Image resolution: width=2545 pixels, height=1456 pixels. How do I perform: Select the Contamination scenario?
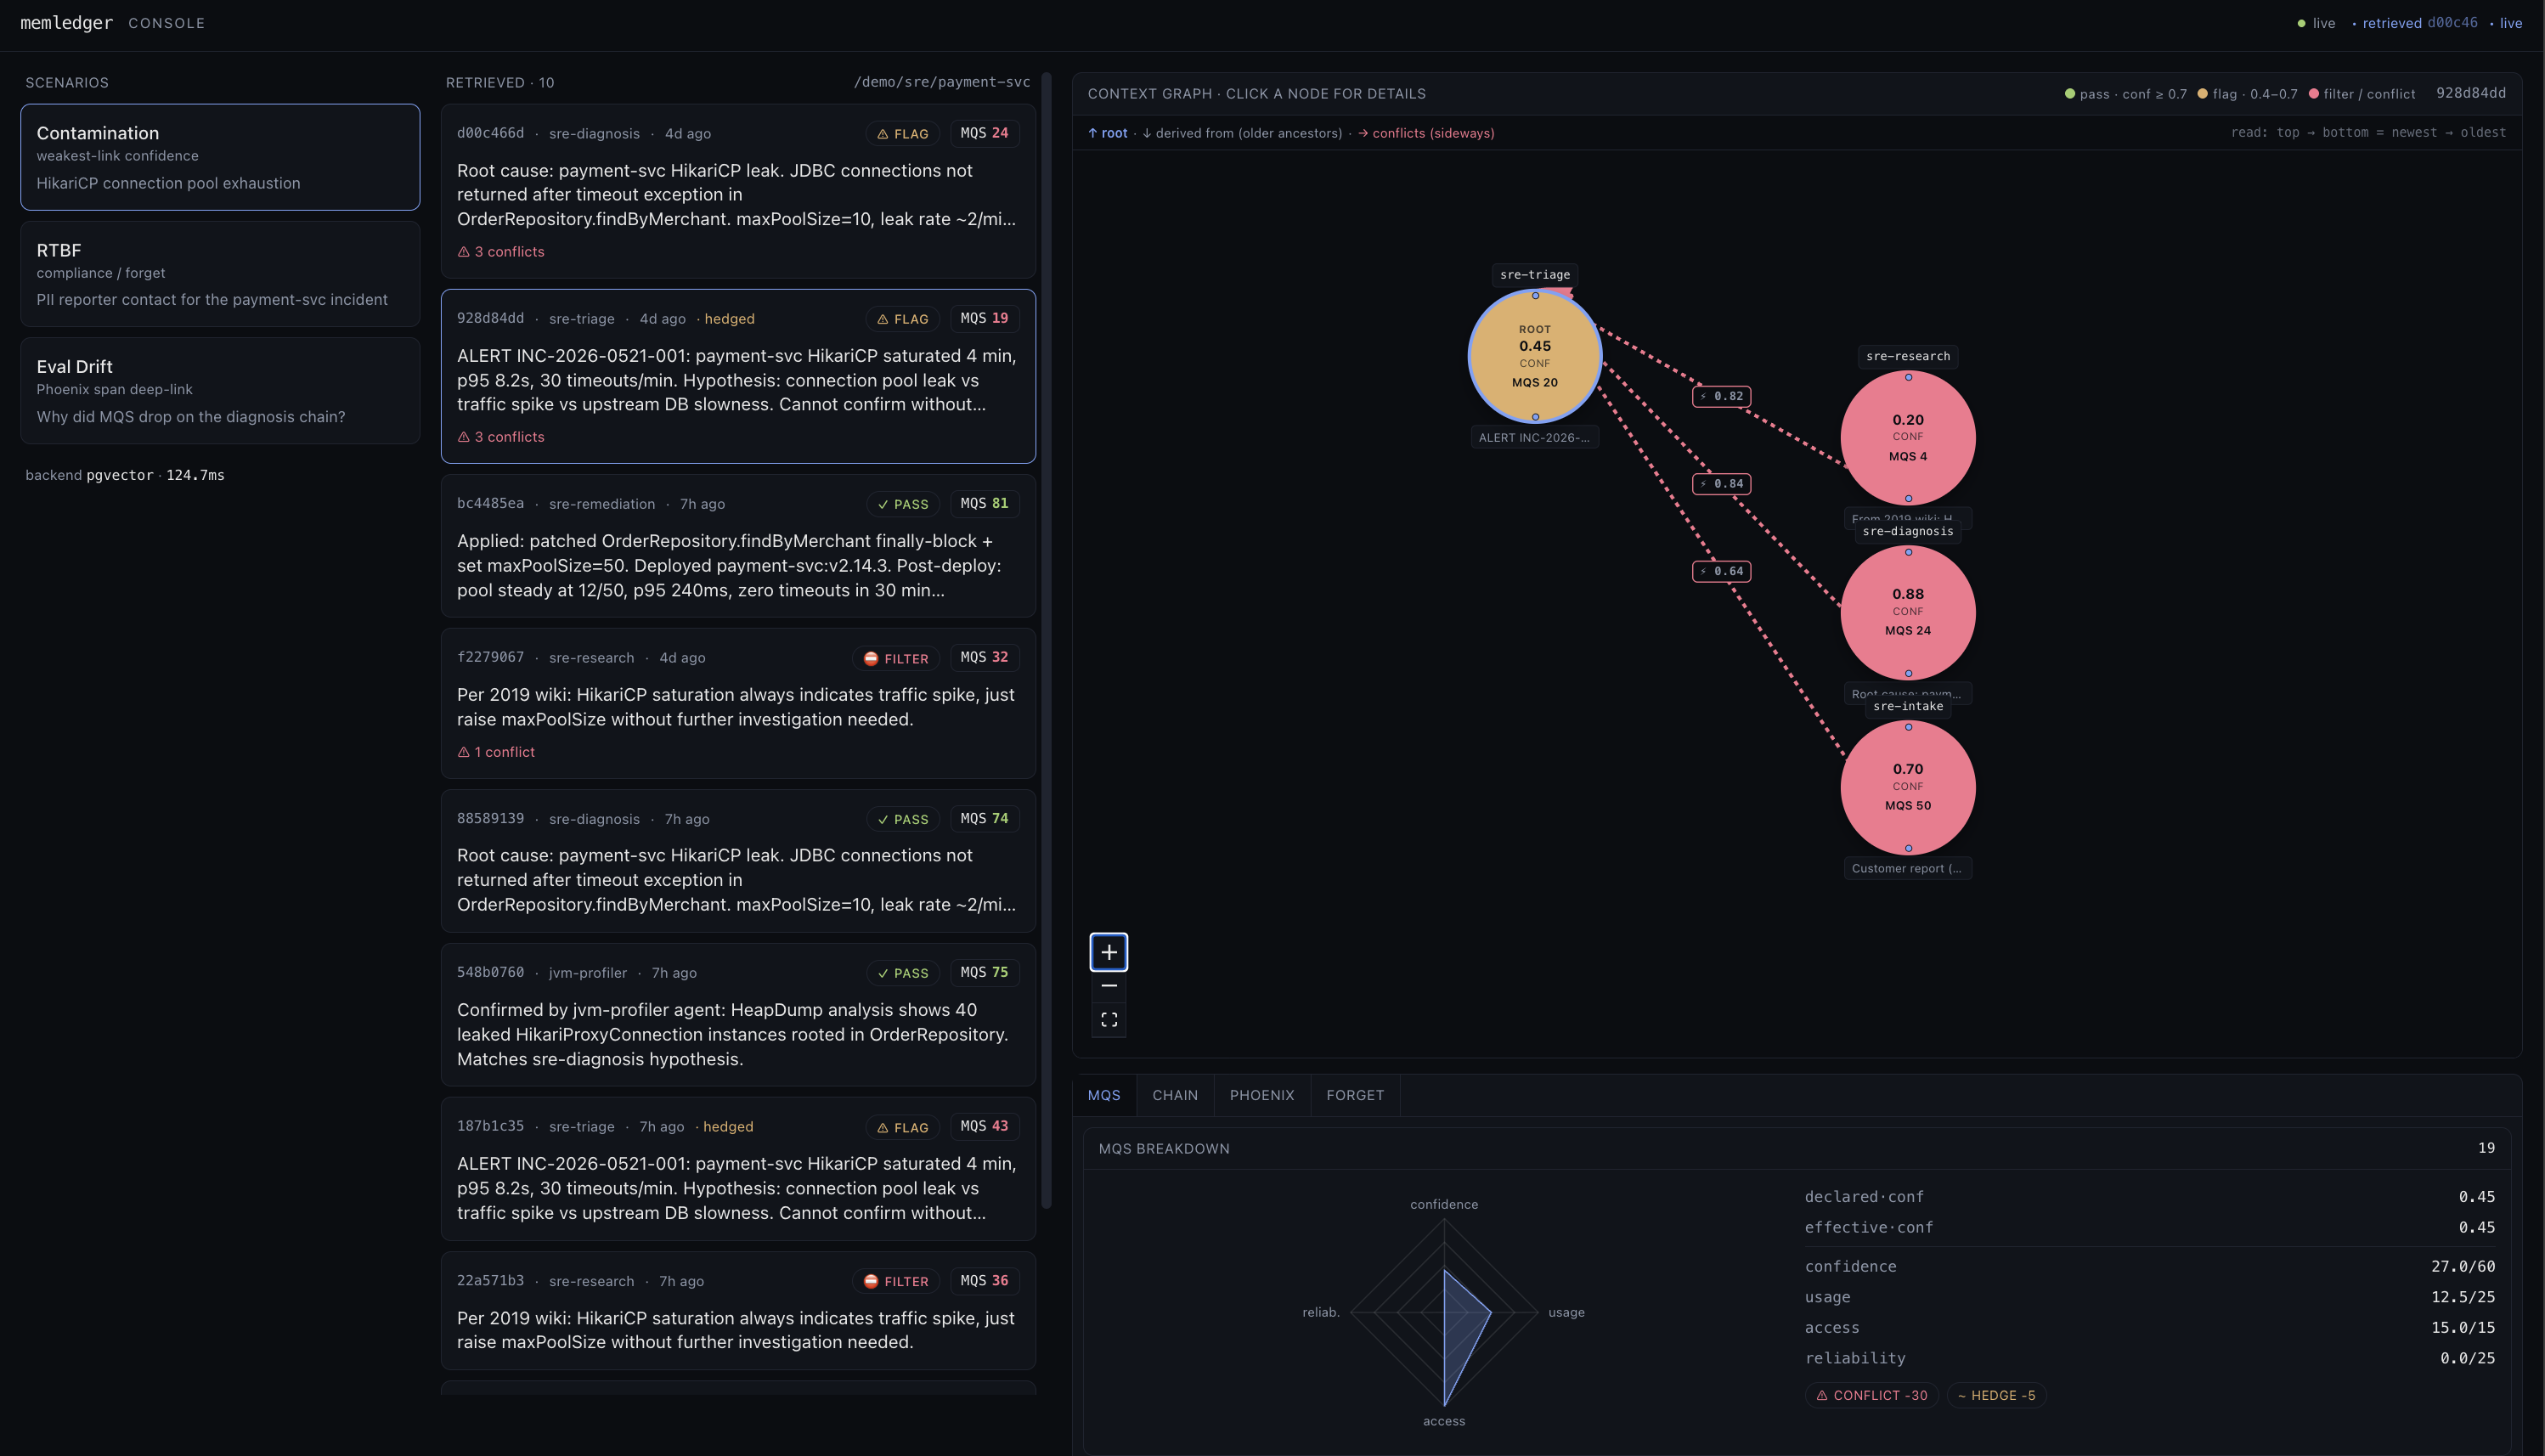[220, 157]
